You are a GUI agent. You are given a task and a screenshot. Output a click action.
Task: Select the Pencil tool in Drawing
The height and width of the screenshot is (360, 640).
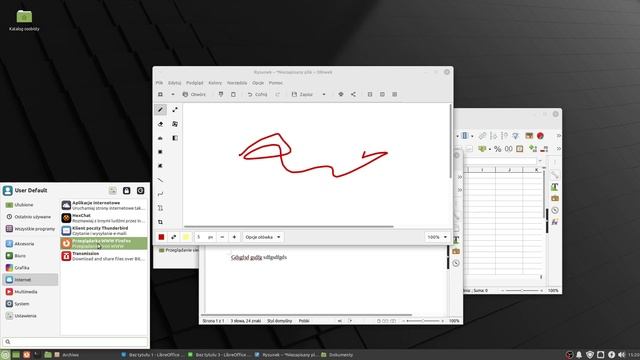tap(160, 109)
